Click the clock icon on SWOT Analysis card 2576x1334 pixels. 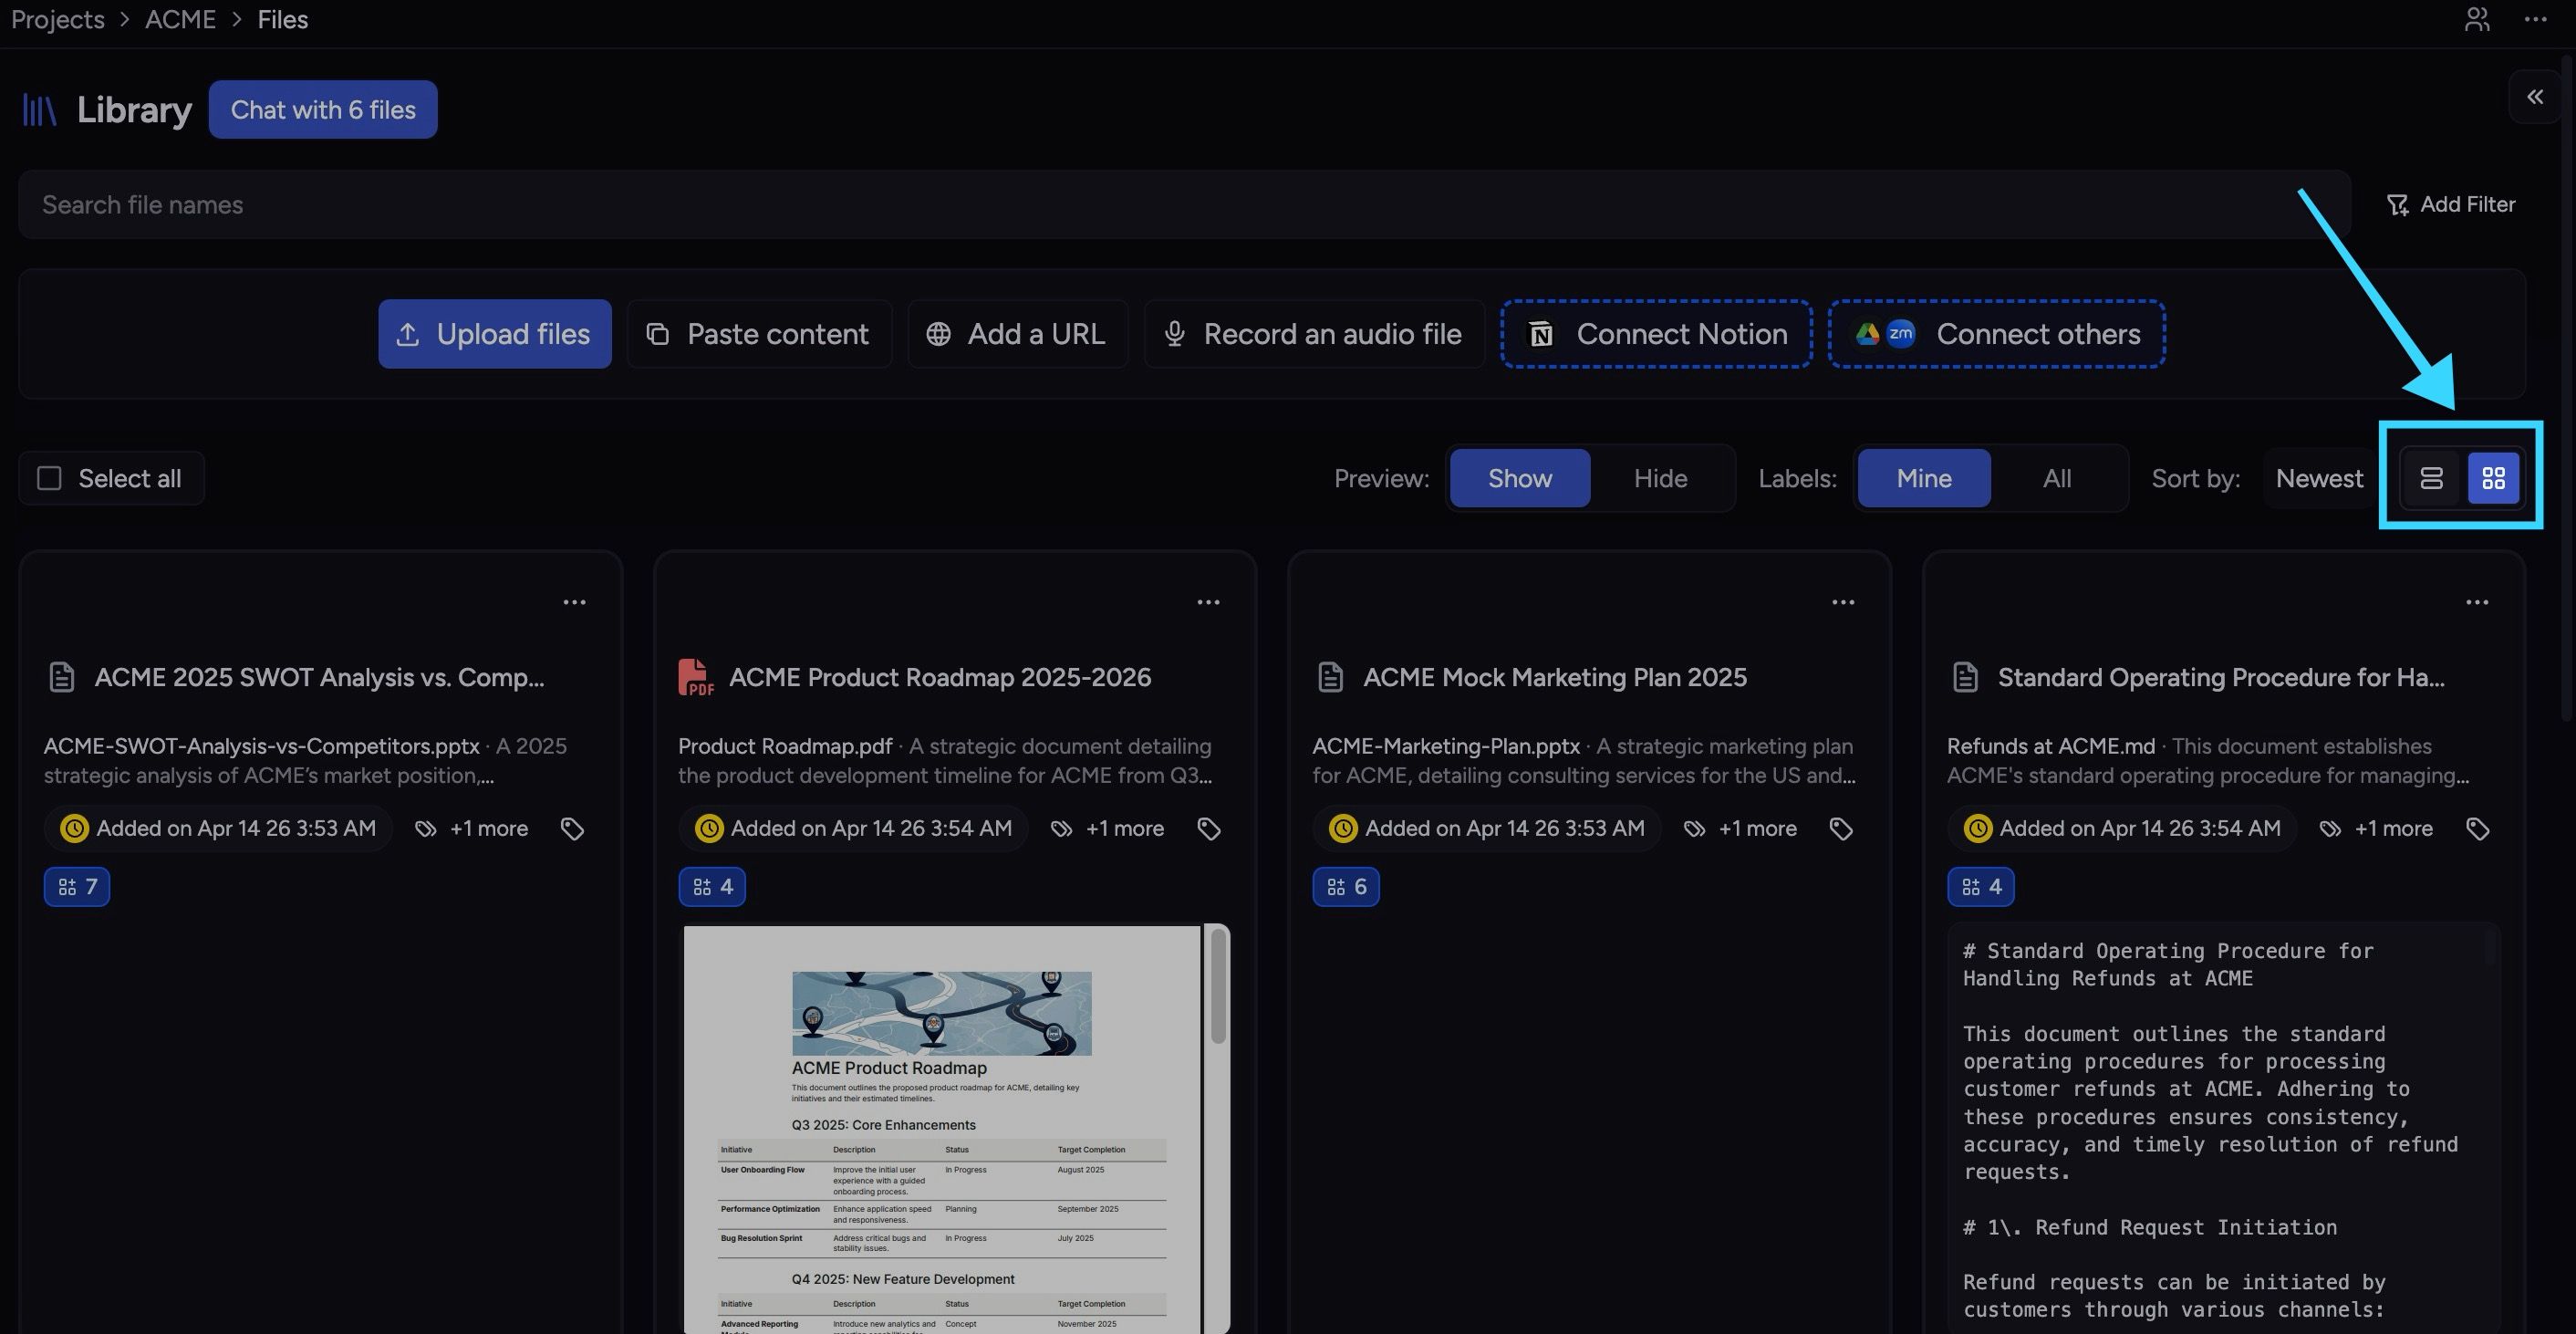pyautogui.click(x=74, y=829)
